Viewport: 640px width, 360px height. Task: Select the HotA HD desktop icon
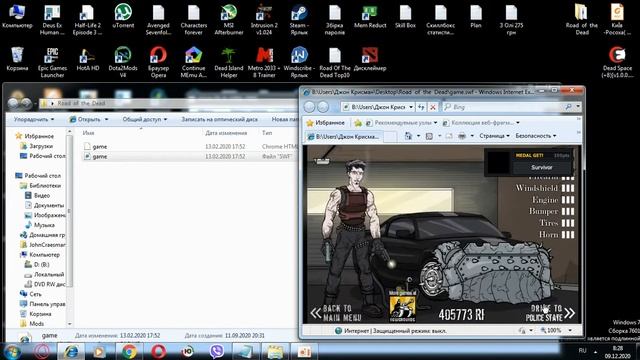coord(88,59)
